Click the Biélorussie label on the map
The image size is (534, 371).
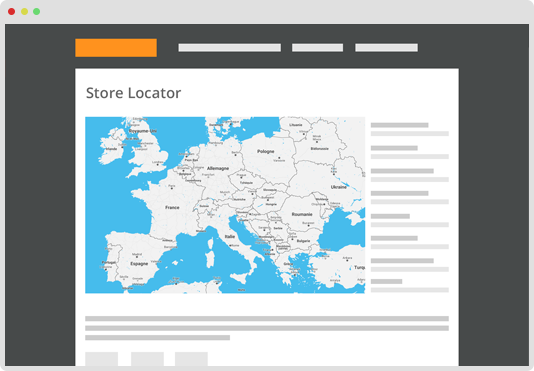(x=319, y=149)
